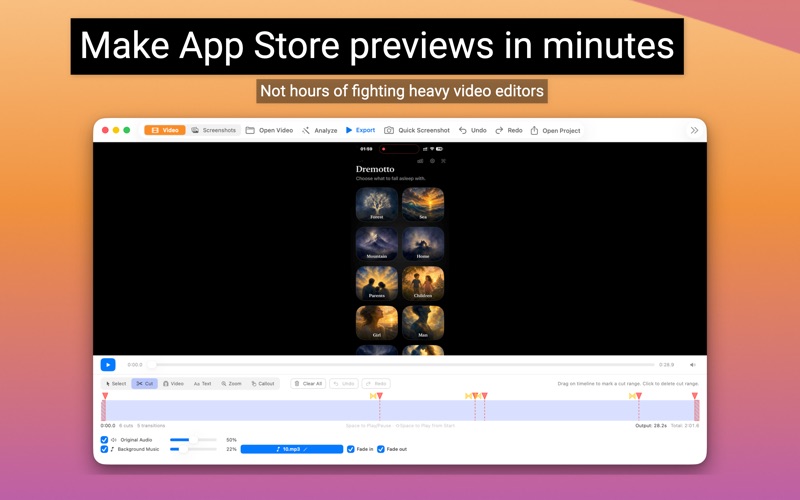Click the 'Output: 28.2s' text

tap(651, 426)
